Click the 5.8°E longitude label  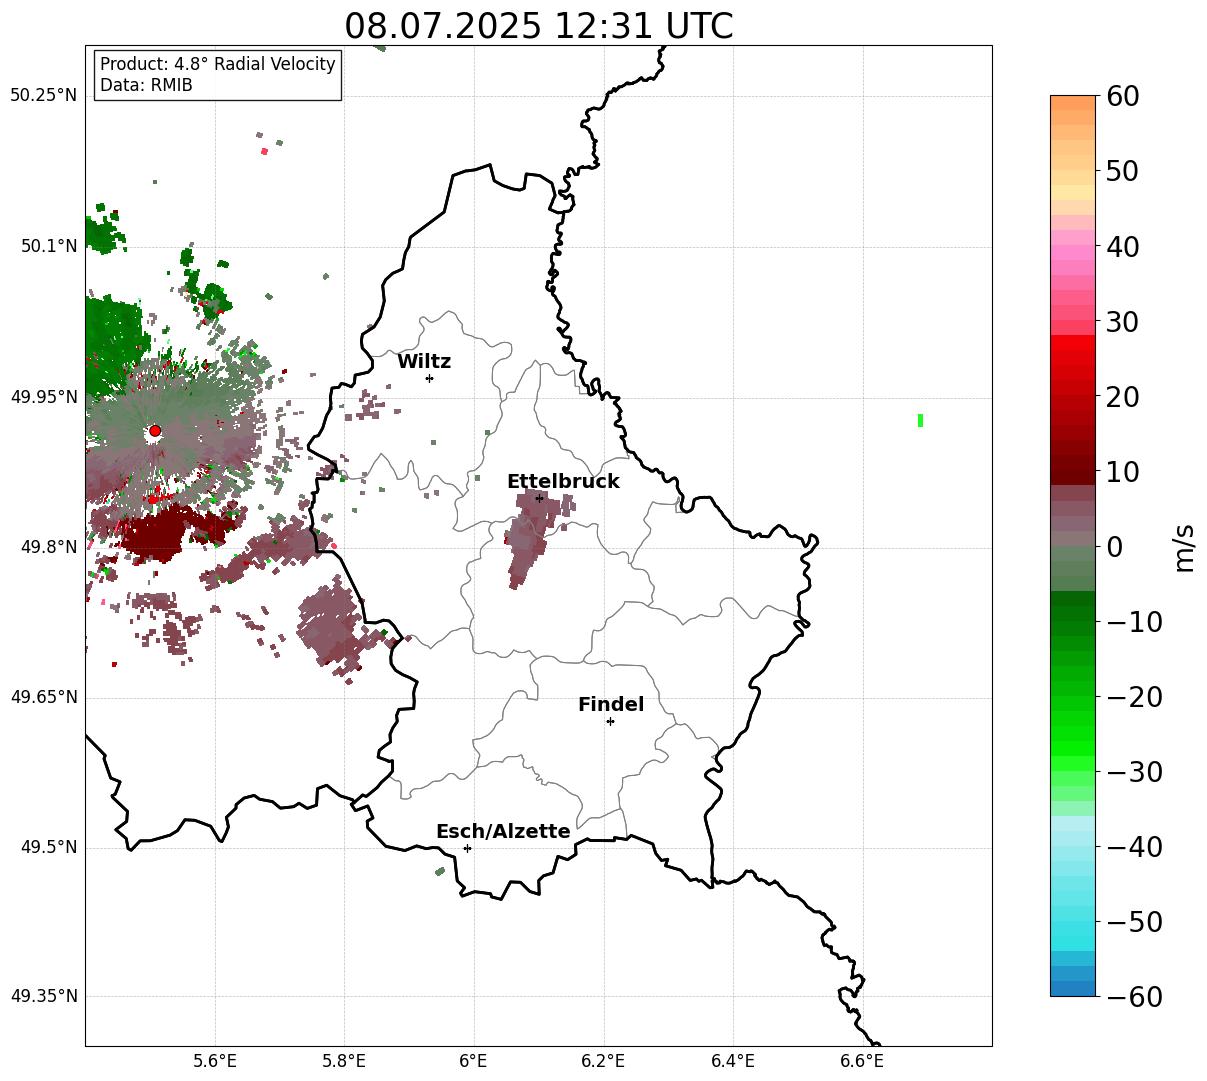point(344,1061)
